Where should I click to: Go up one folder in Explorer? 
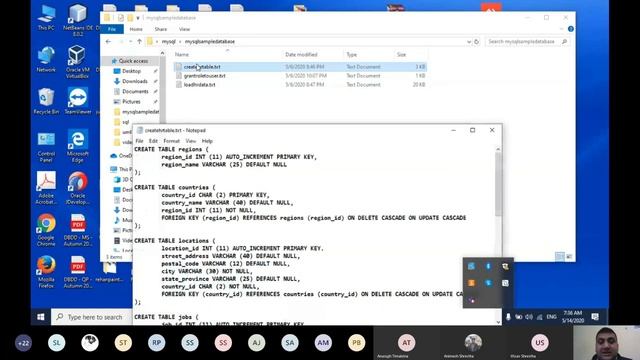(139, 42)
